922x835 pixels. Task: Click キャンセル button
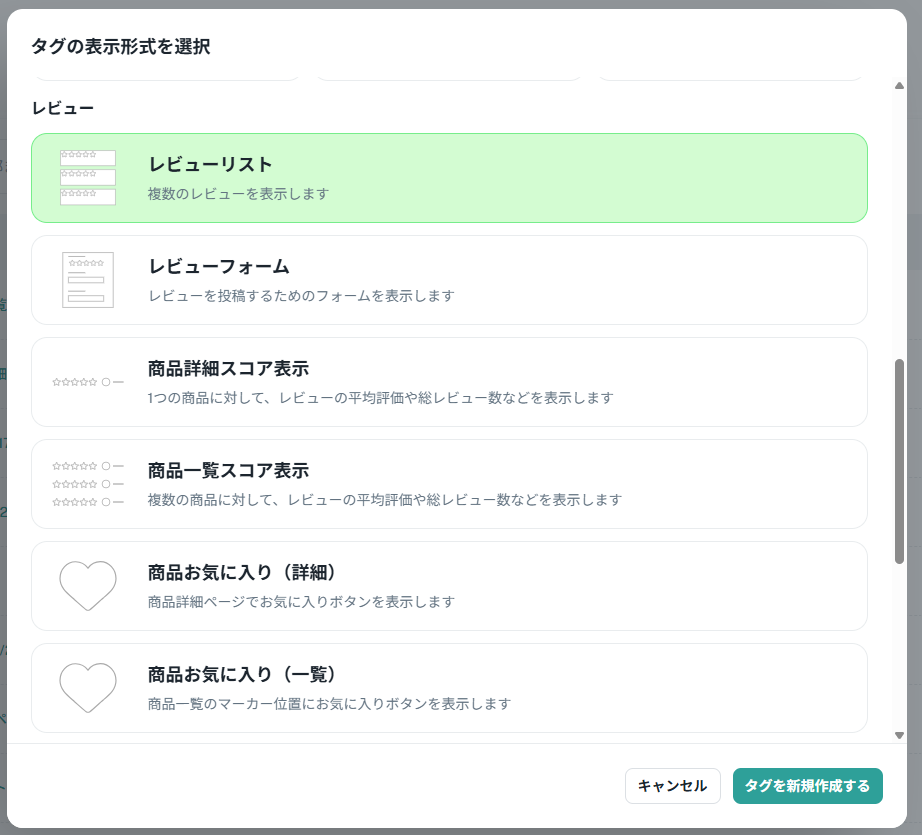(672, 786)
